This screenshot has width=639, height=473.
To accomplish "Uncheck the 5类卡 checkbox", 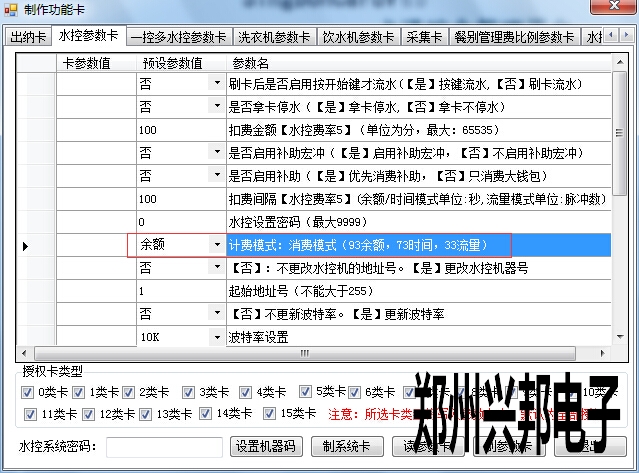I will point(308,392).
